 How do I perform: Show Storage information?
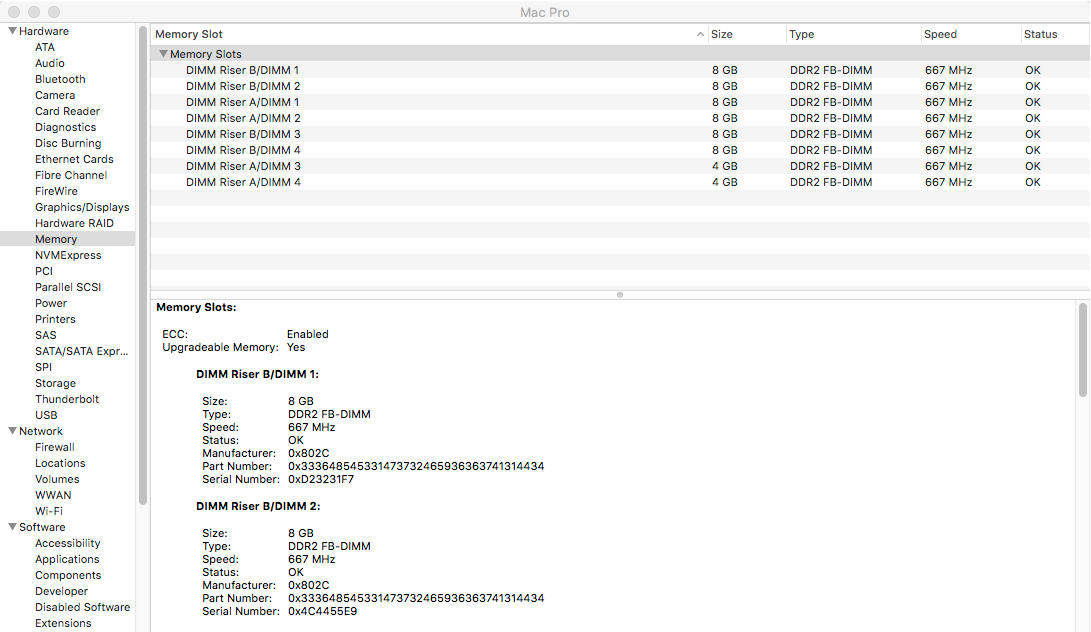(56, 383)
